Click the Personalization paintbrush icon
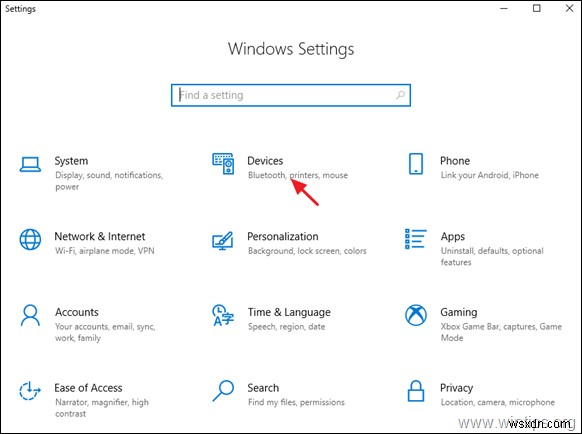 (223, 241)
